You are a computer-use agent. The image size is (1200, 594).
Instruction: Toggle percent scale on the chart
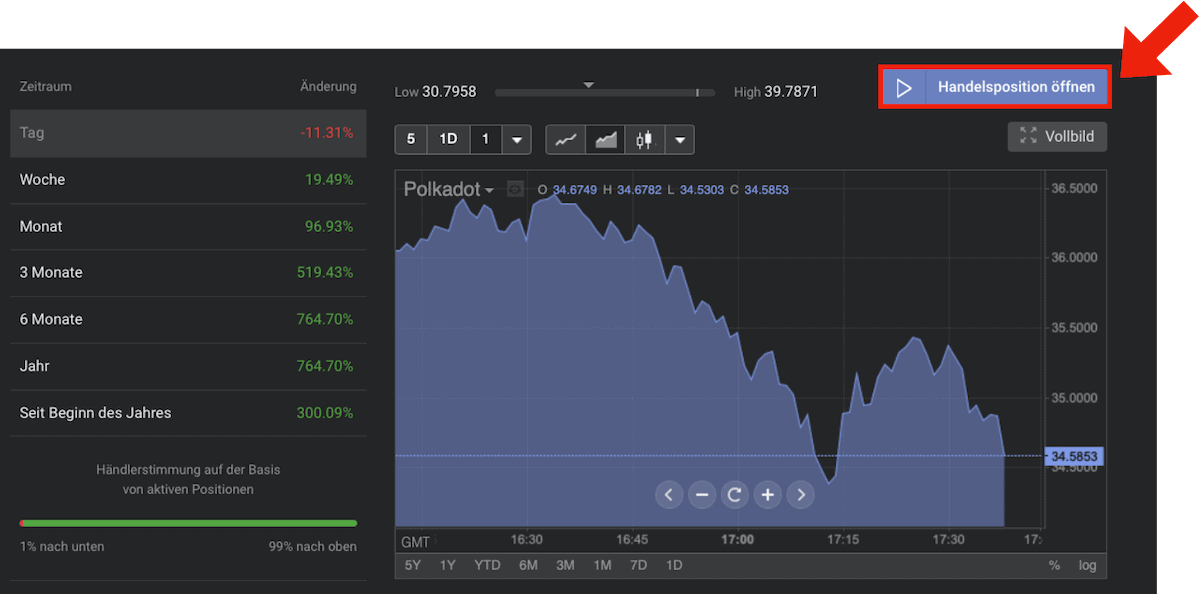(x=1054, y=565)
